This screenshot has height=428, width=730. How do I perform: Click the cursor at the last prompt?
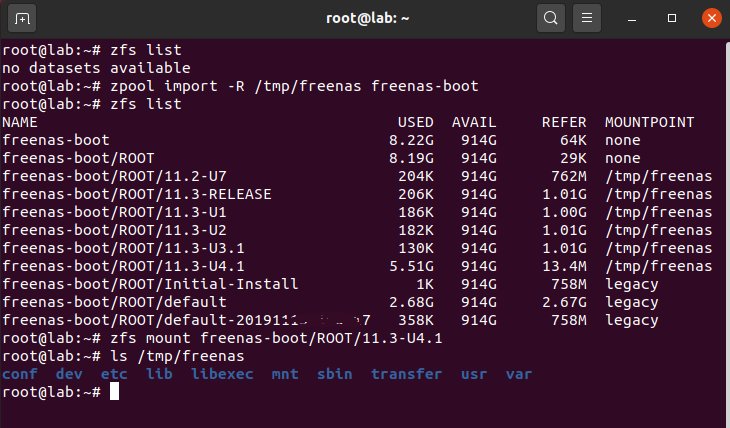point(114,391)
